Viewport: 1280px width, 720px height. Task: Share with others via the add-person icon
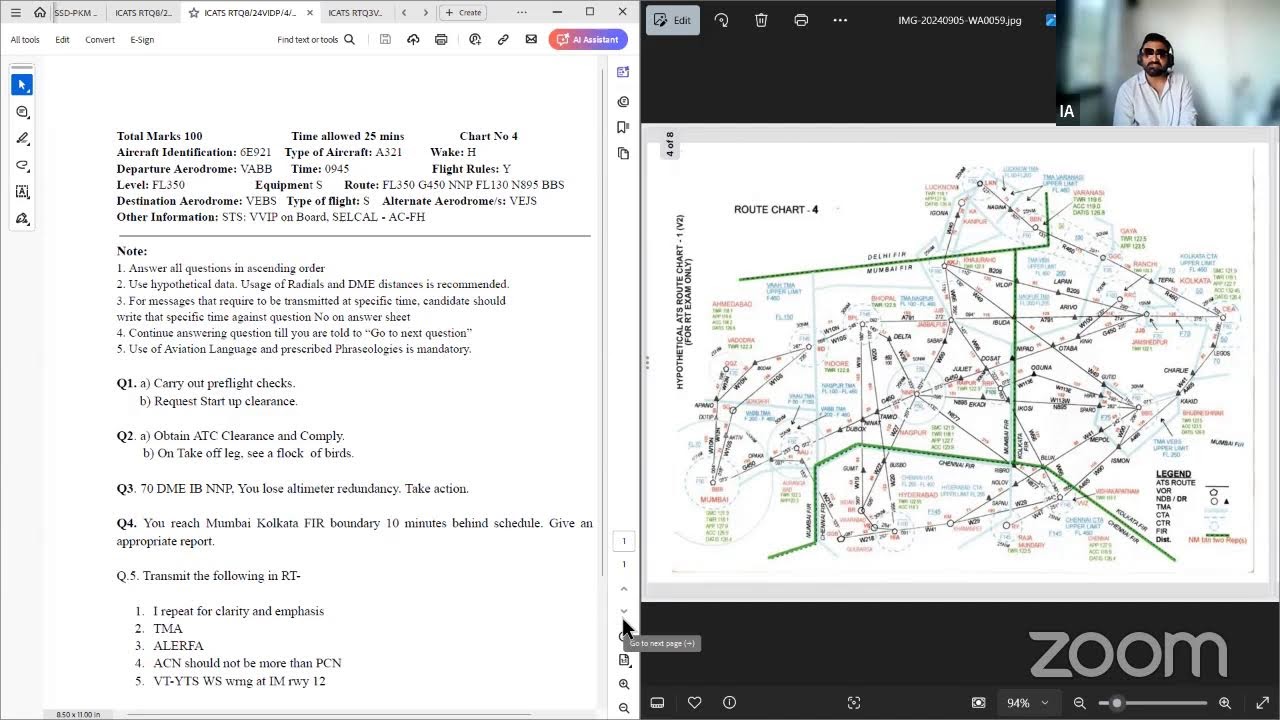(475, 40)
